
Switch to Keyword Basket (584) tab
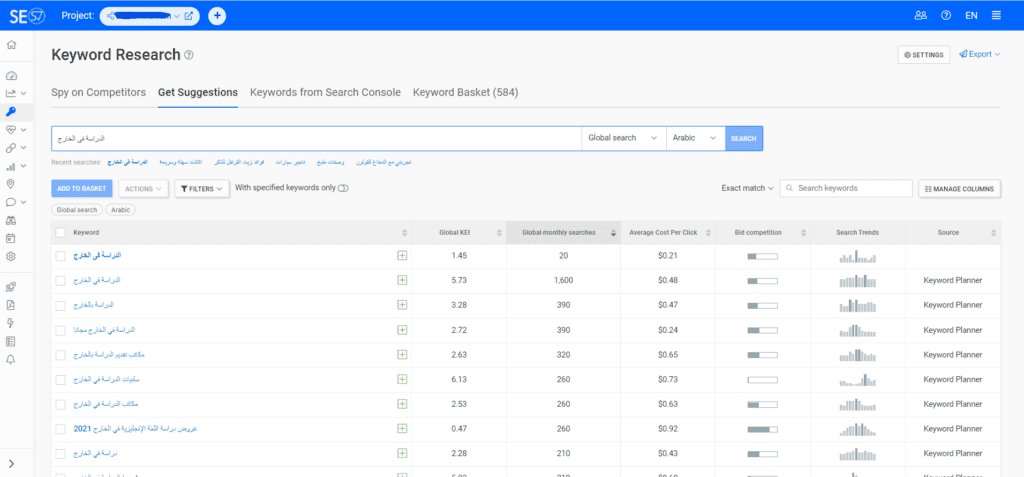(466, 93)
